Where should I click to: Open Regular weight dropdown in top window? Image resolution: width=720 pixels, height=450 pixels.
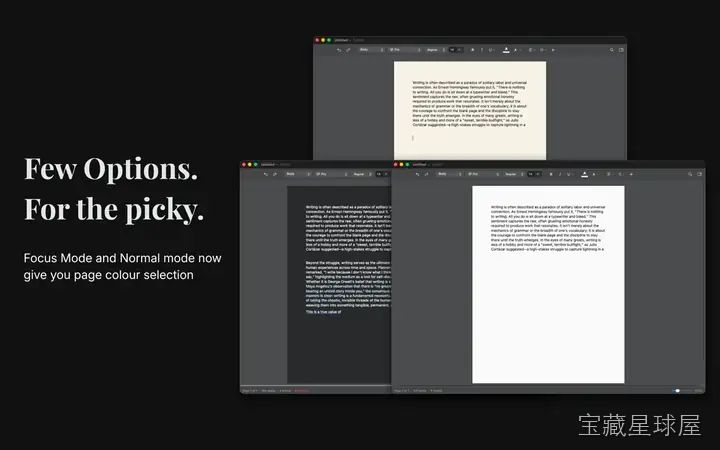point(436,50)
